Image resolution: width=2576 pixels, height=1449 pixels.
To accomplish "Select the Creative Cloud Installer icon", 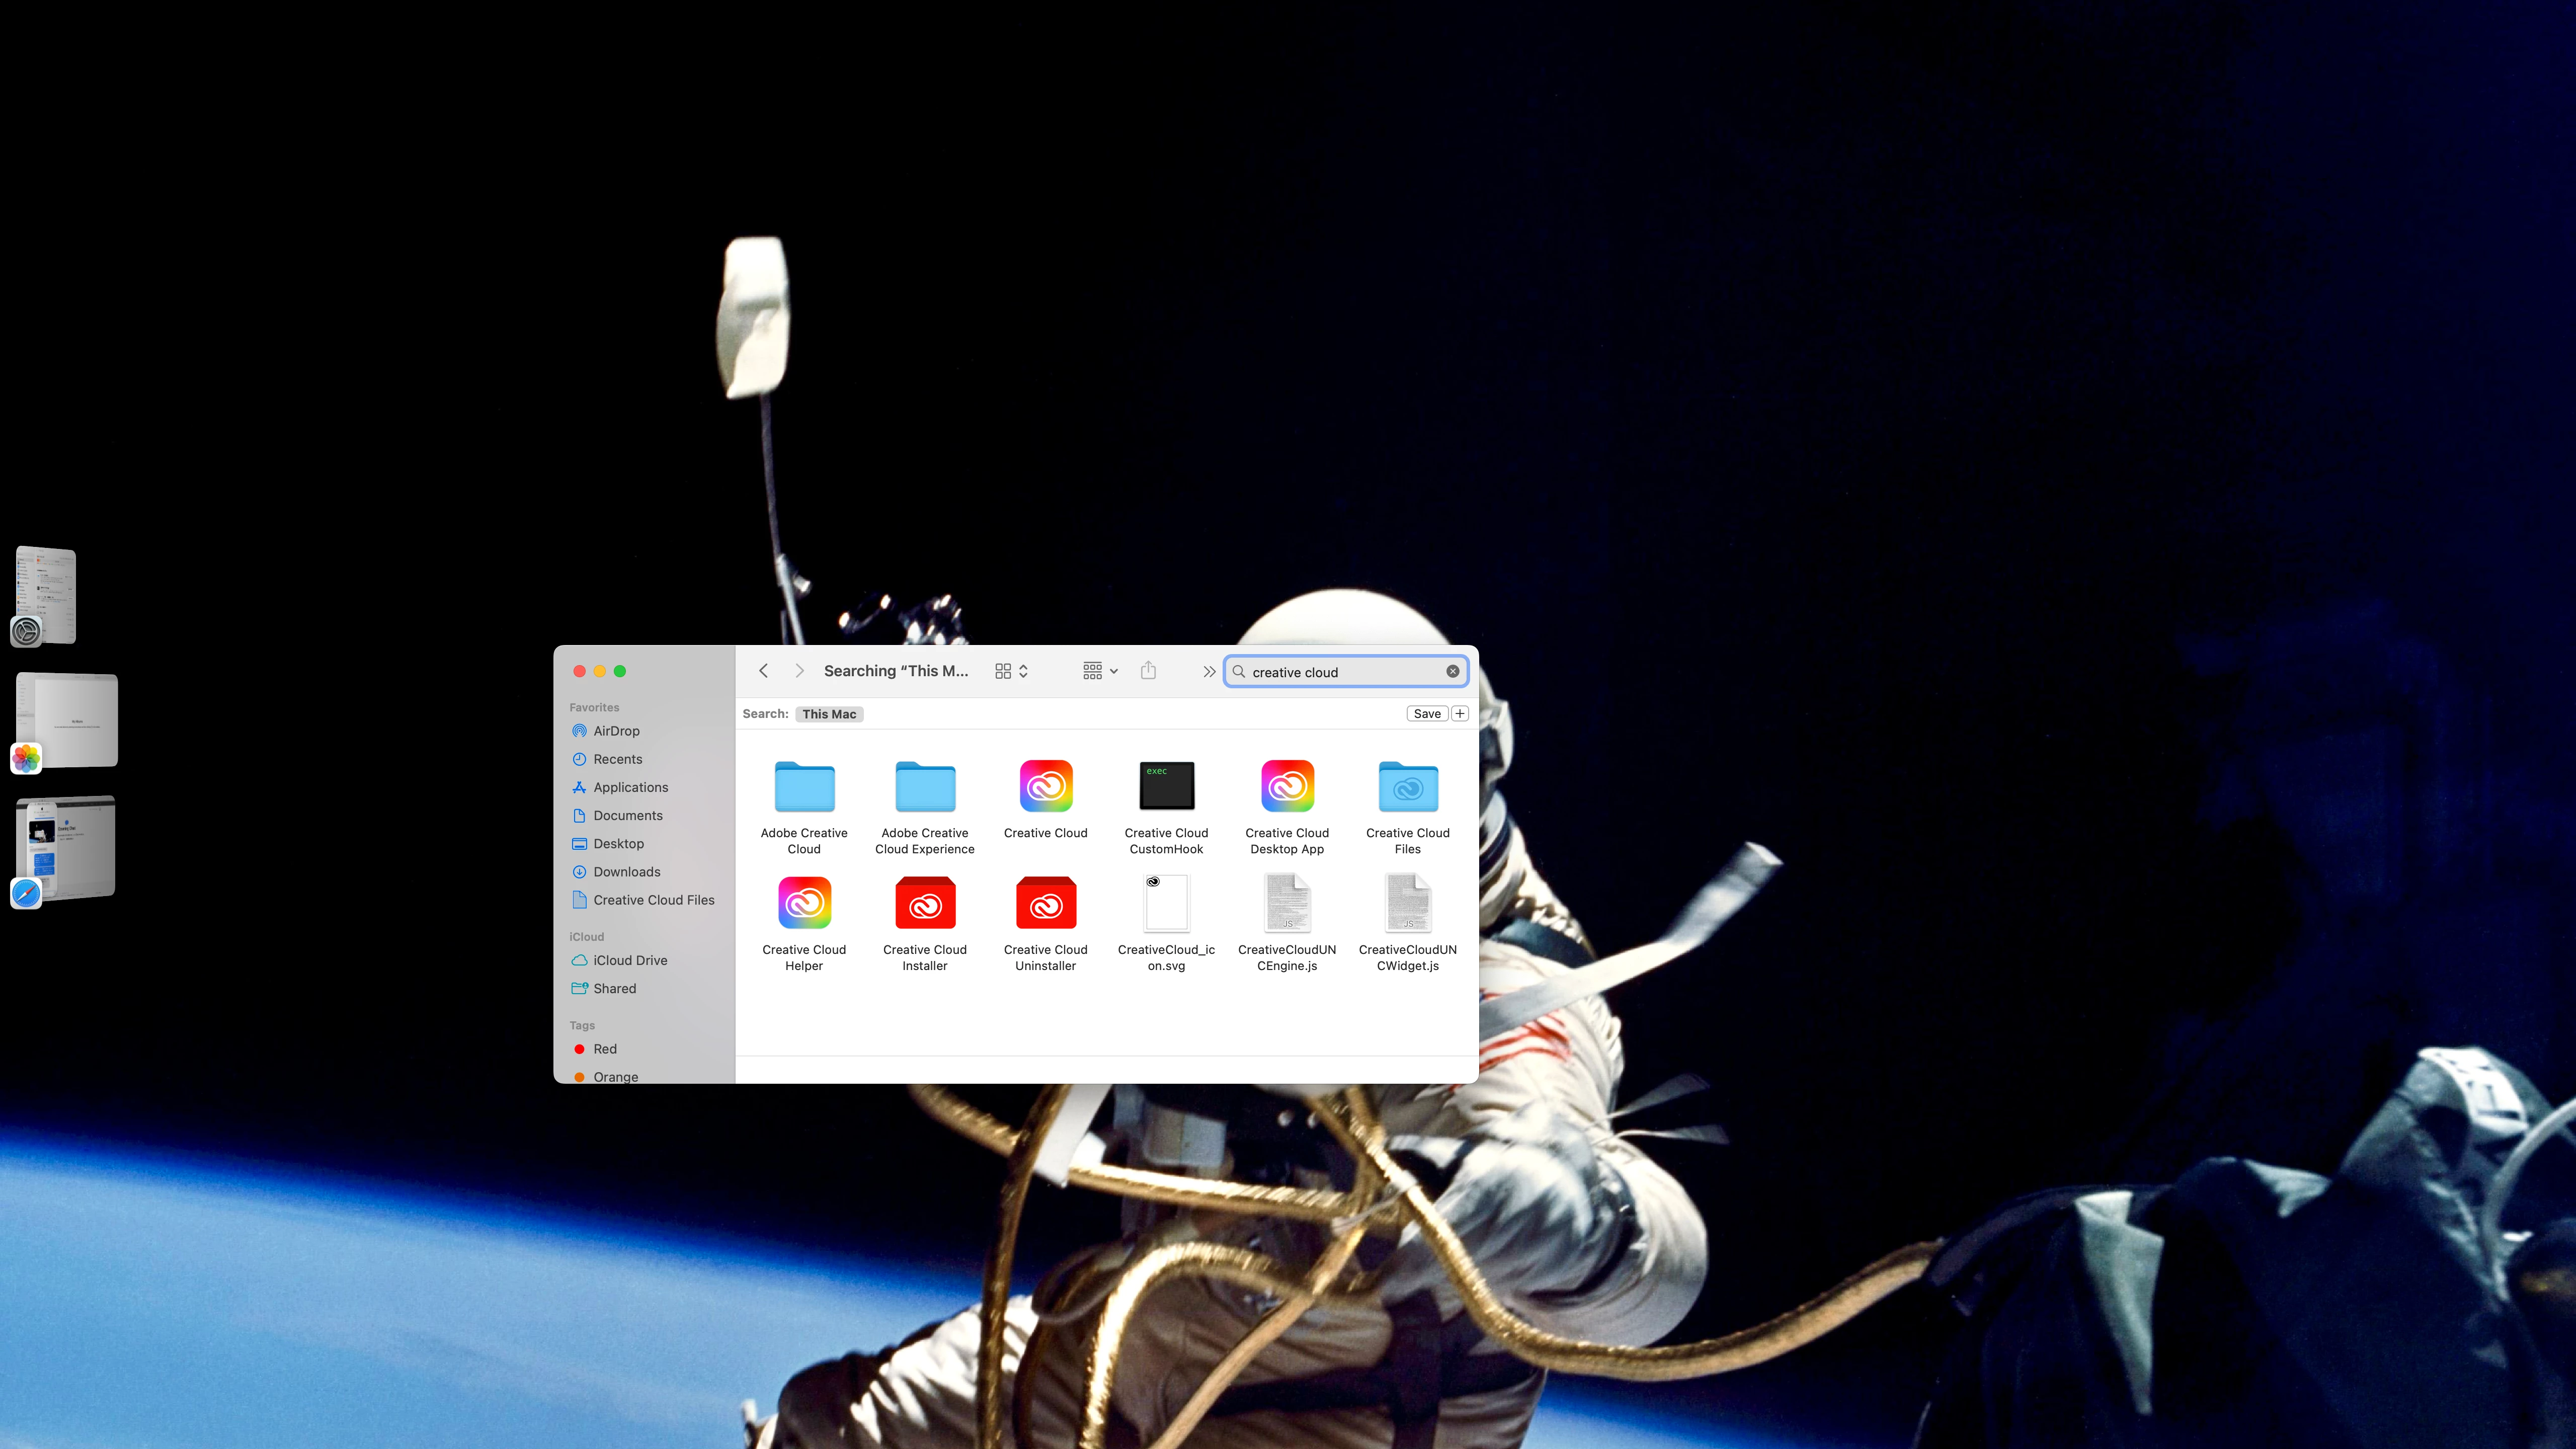I will click(924, 904).
